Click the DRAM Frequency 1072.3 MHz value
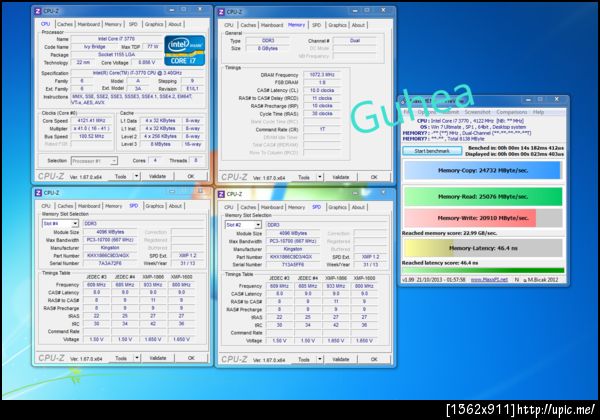The width and height of the screenshot is (600, 420). [322, 75]
